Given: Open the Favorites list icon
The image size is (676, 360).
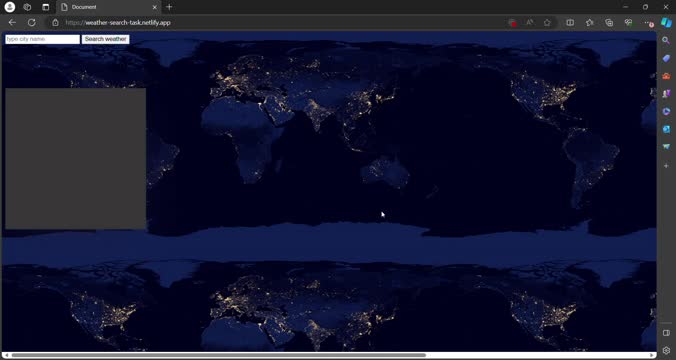Looking at the screenshot, I should (589, 22).
